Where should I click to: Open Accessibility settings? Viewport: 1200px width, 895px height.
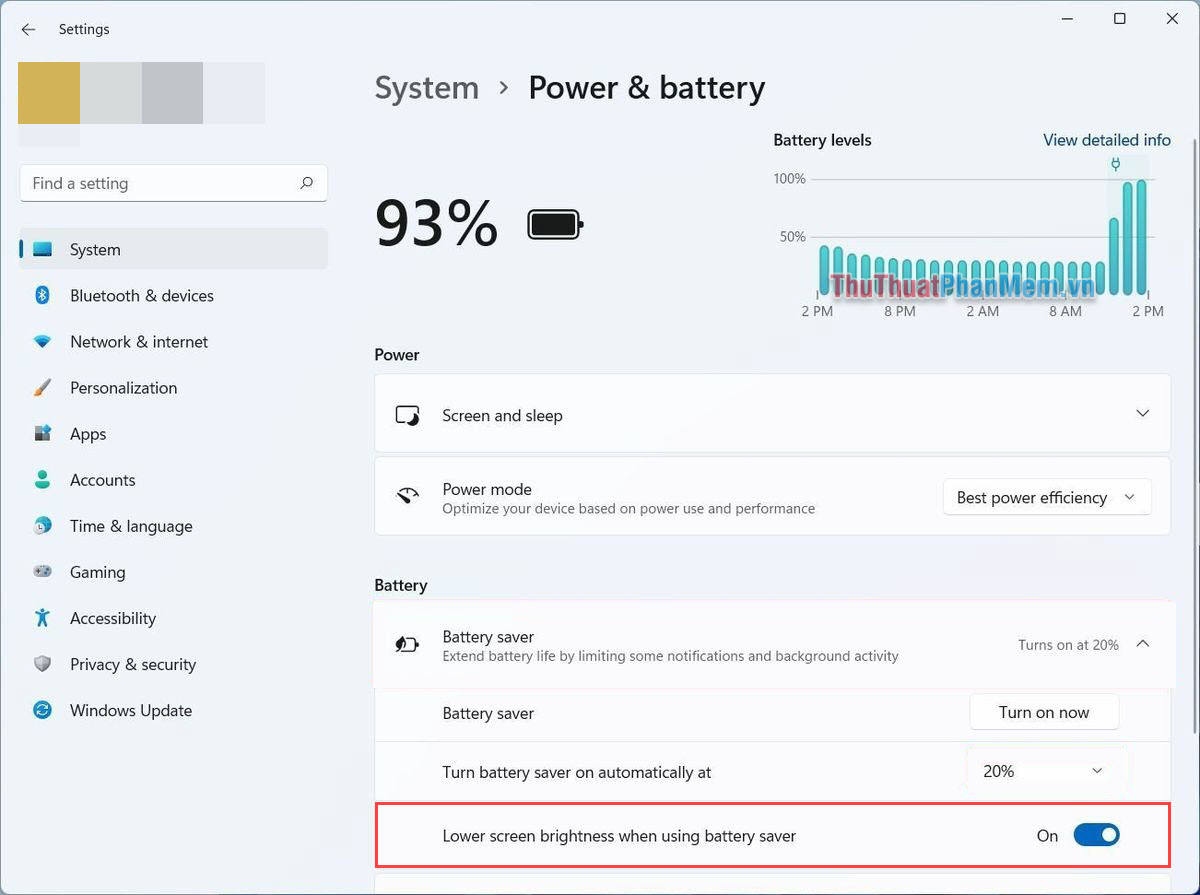[112, 617]
